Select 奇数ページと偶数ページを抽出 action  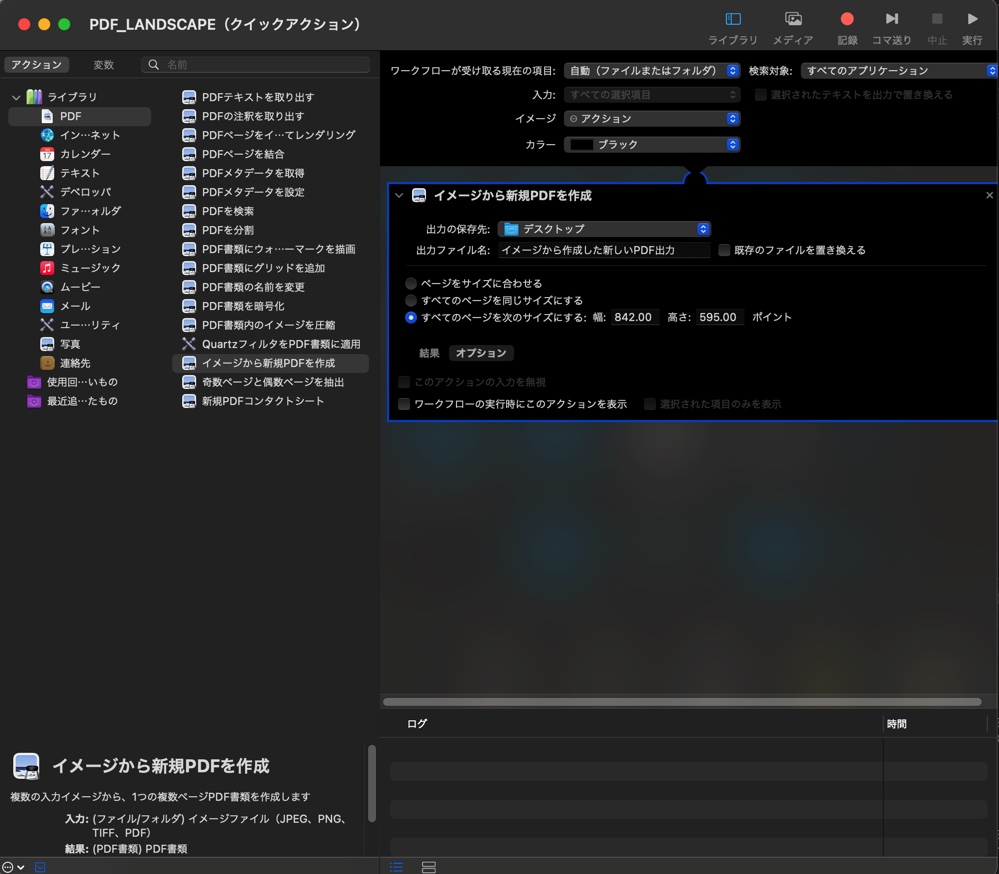pos(273,382)
